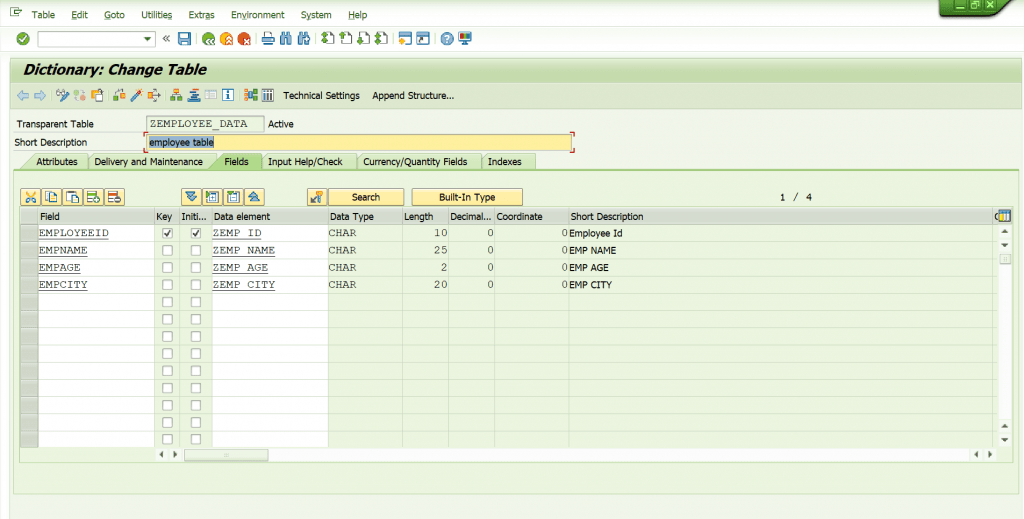This screenshot has width=1024, height=519.
Task: Collapse the command field with double-chevron
Action: click(x=166, y=39)
